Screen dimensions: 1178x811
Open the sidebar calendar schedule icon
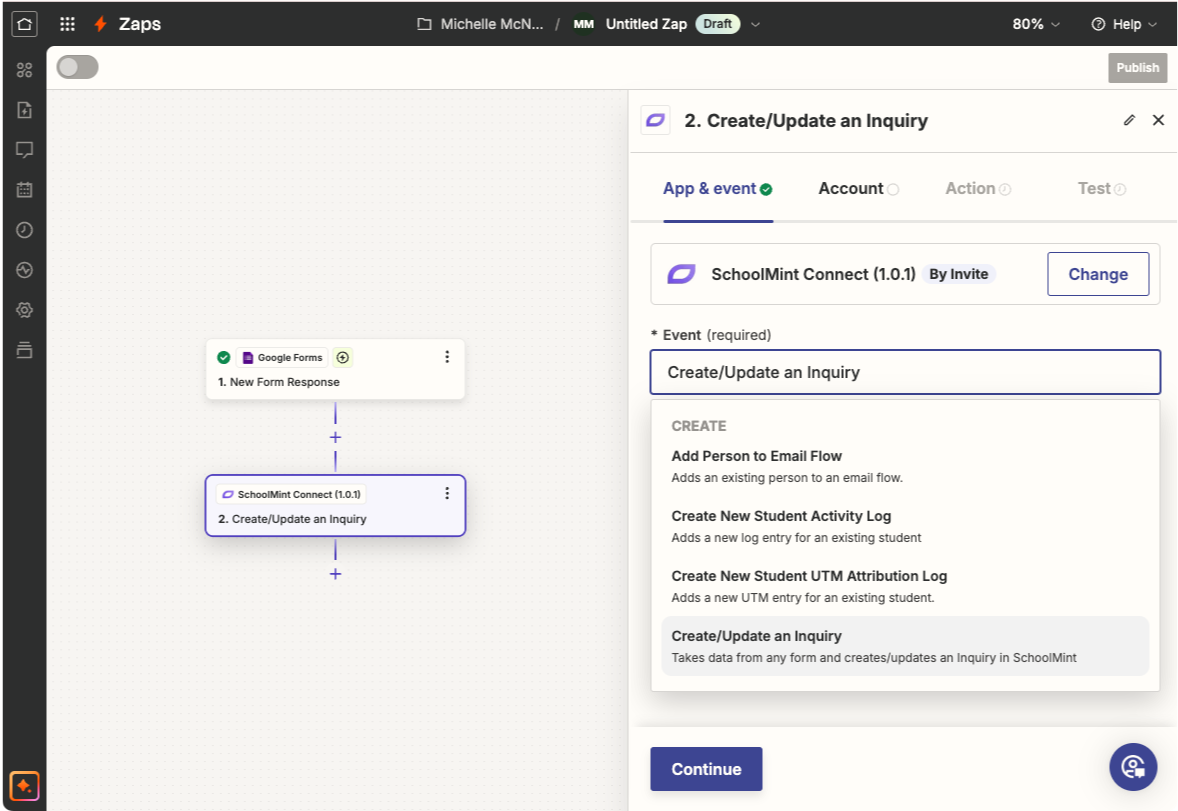pyautogui.click(x=24, y=189)
